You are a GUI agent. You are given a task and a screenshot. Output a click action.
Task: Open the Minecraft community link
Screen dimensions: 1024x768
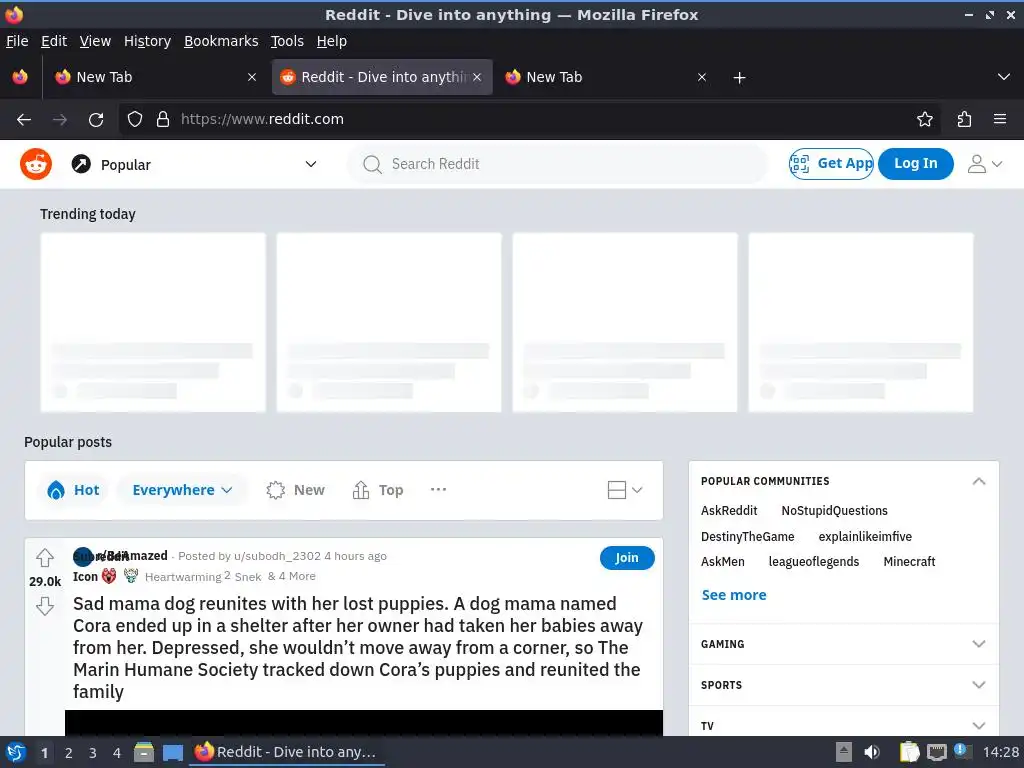coord(909,562)
